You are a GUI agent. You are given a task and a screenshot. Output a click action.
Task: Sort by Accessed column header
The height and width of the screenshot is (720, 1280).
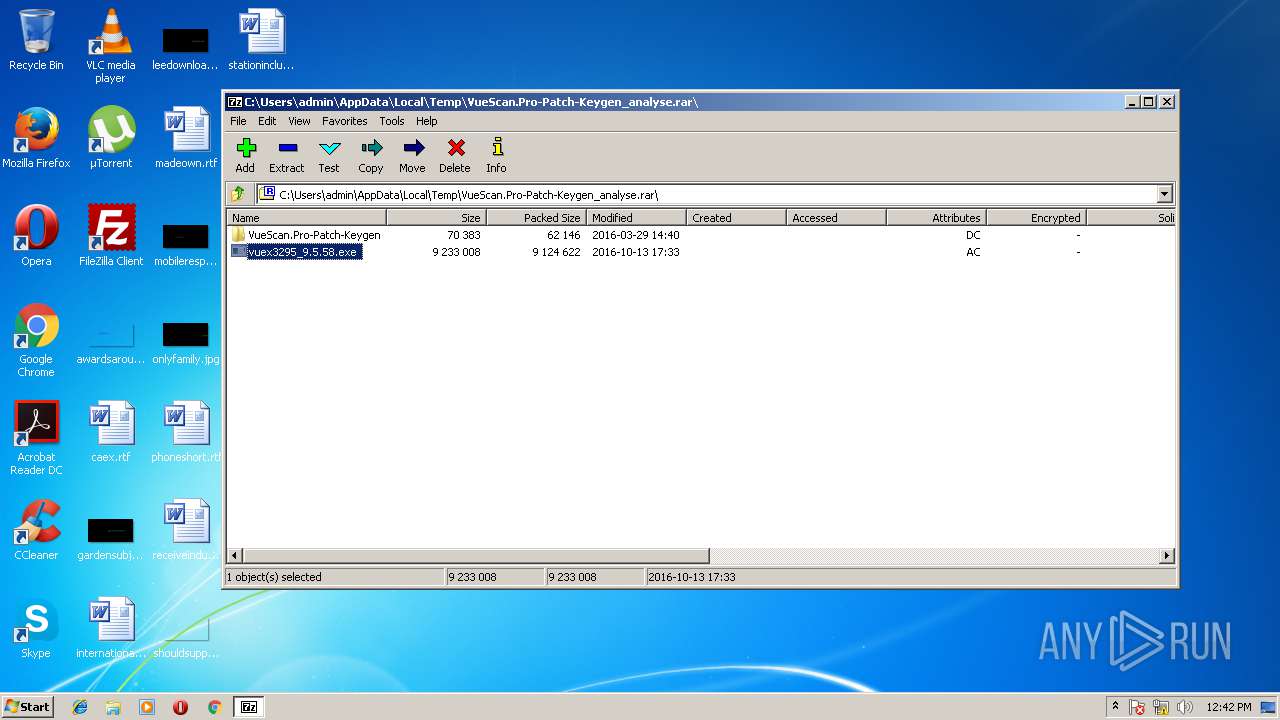pos(836,217)
